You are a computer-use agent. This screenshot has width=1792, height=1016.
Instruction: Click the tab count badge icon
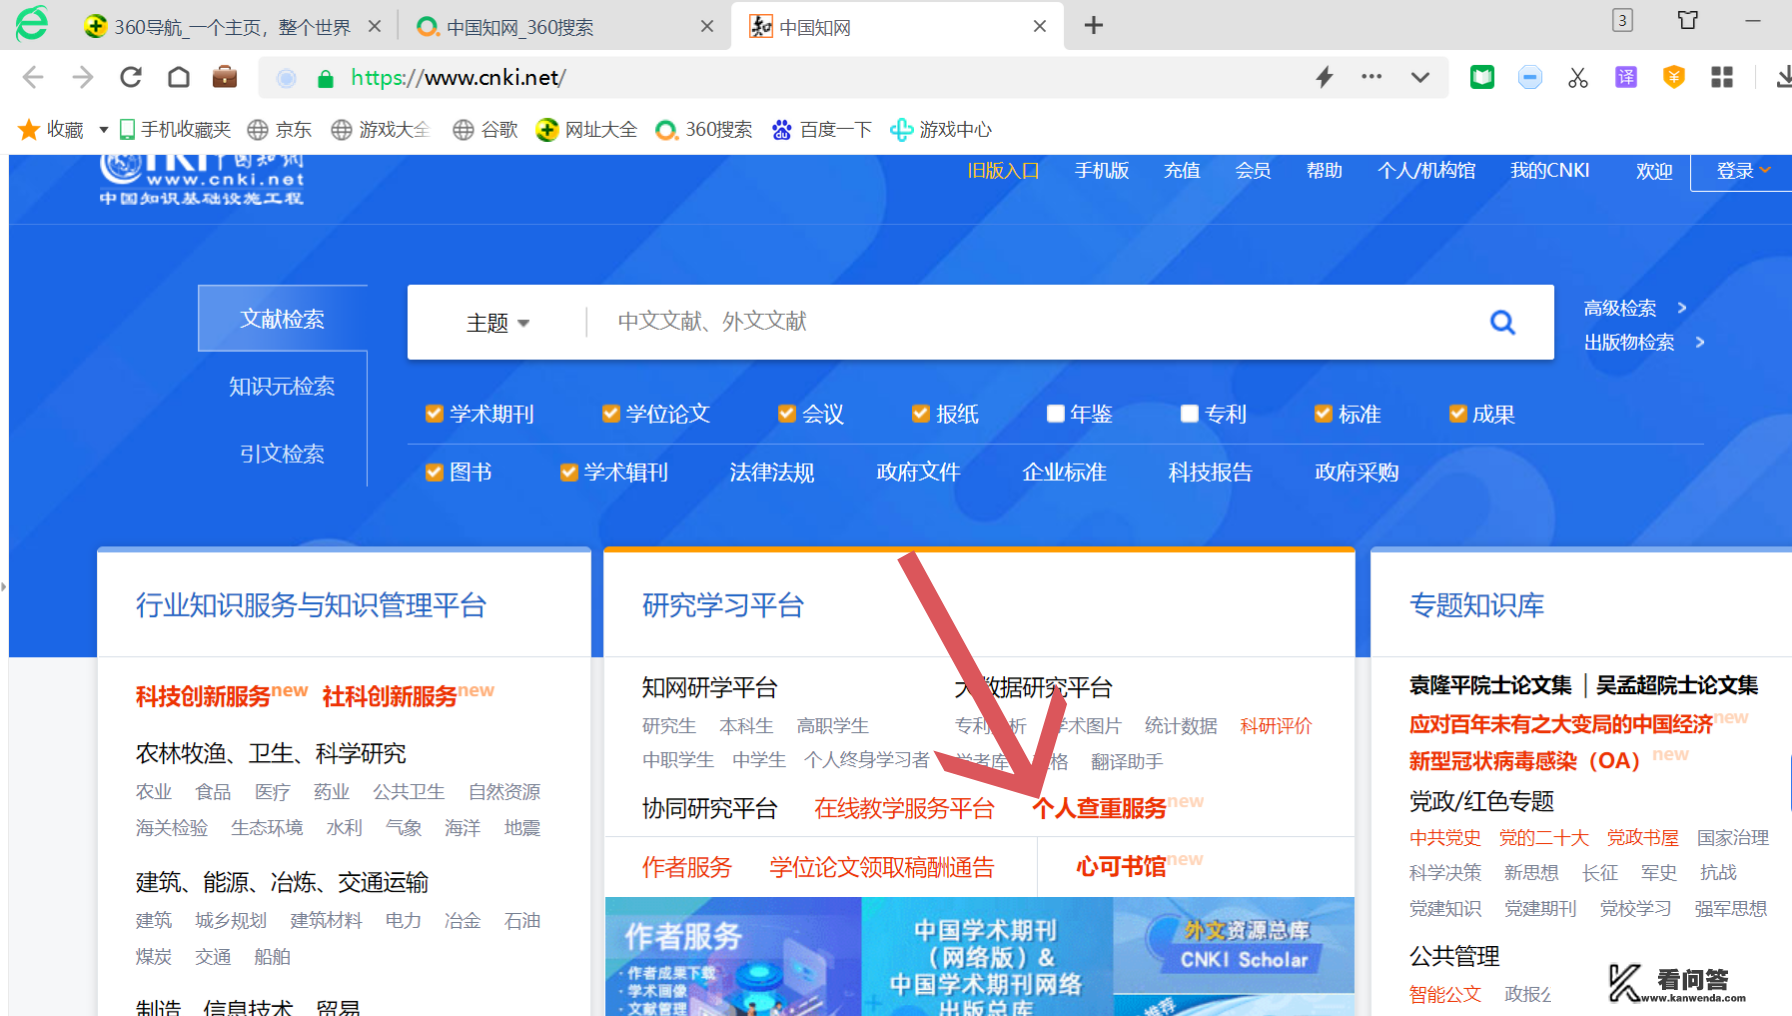point(1623,20)
